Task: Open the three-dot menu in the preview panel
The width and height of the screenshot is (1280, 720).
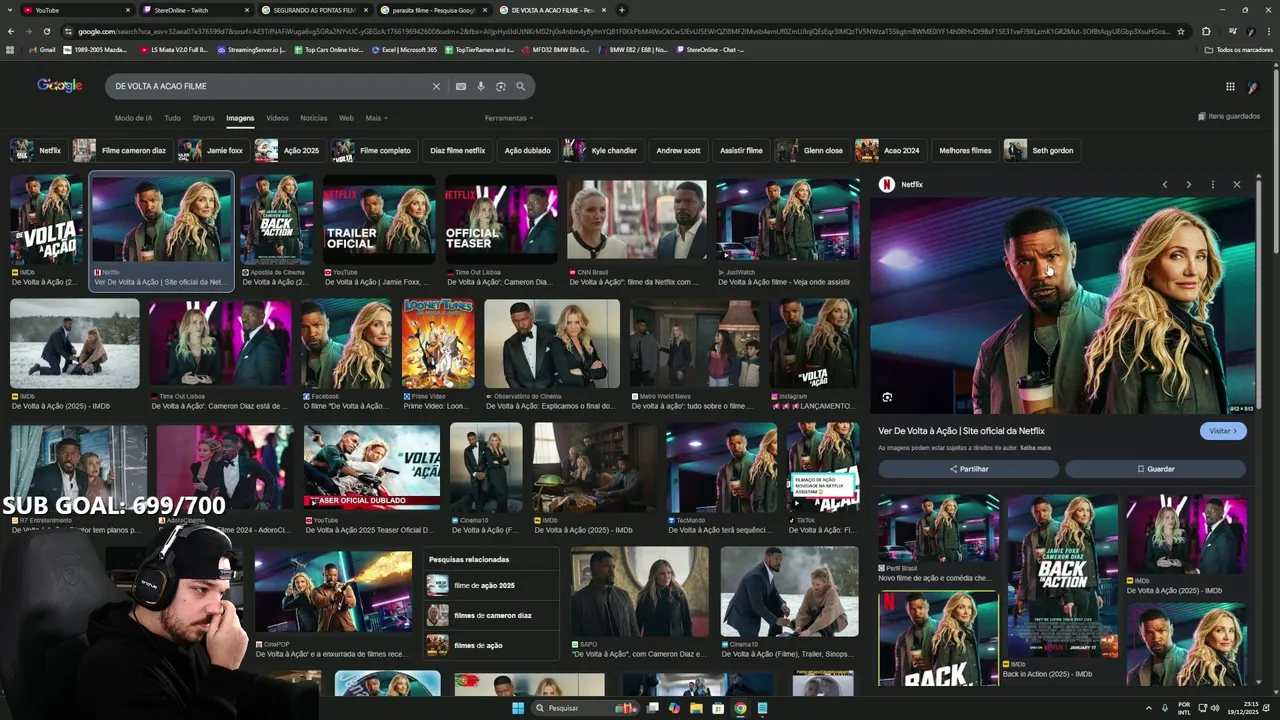Action: [x=1213, y=185]
